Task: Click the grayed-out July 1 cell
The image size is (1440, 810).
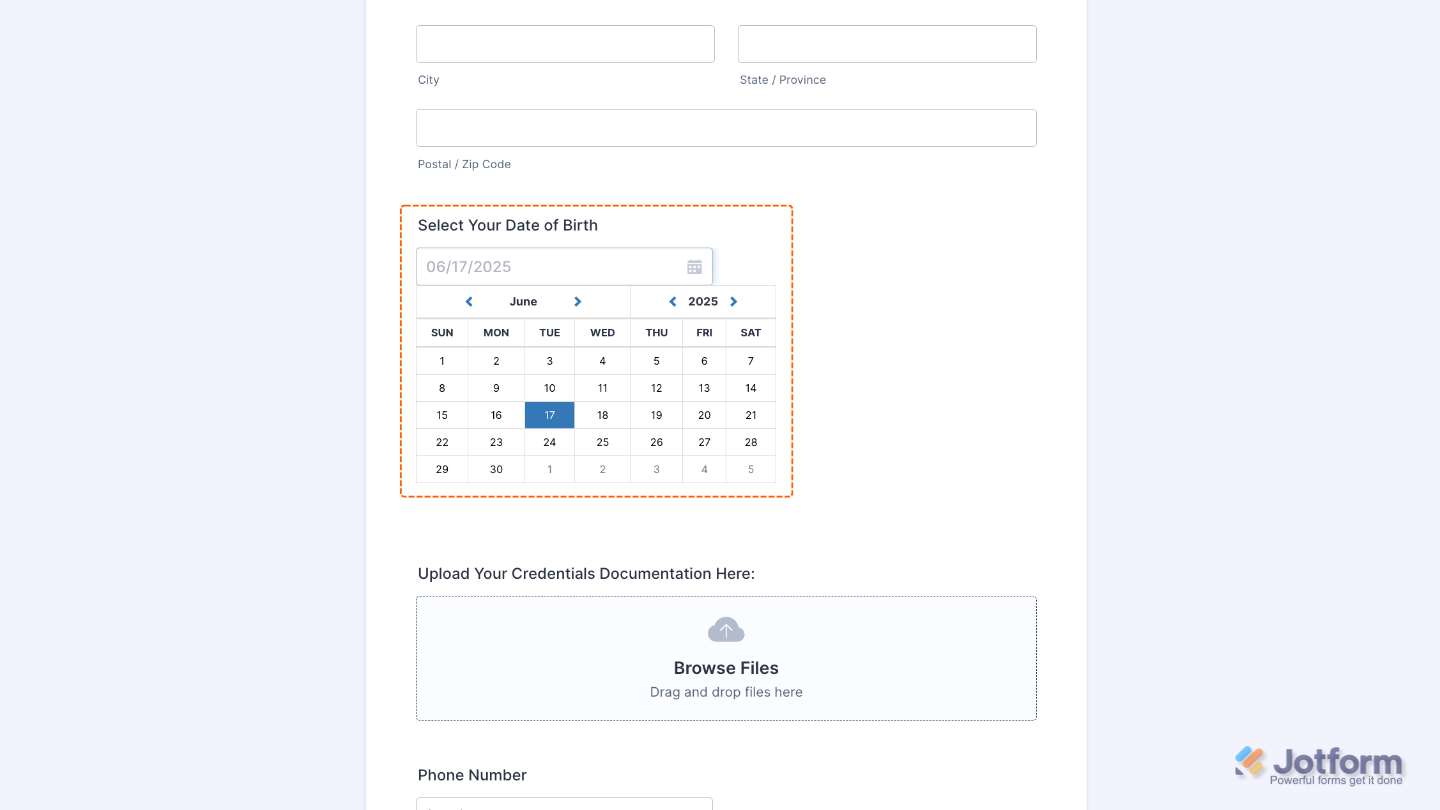Action: coord(549,469)
